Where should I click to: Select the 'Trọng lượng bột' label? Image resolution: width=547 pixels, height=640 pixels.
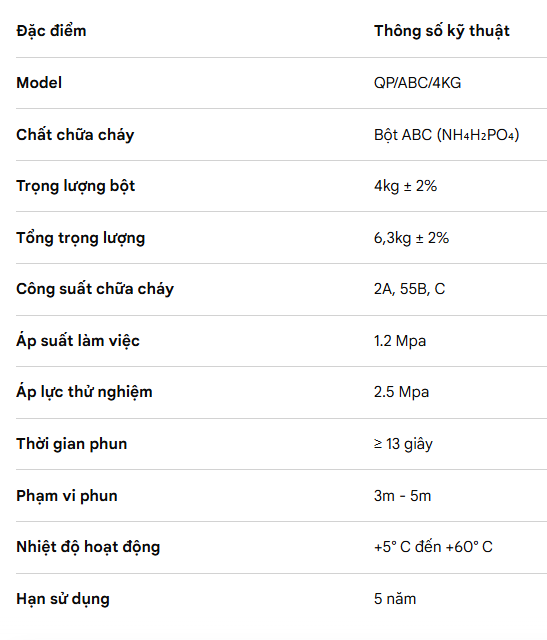click(76, 186)
